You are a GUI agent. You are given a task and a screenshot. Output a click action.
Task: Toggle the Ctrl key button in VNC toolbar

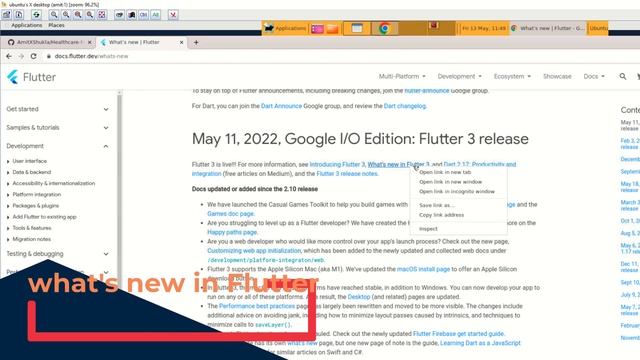[x=143, y=15]
